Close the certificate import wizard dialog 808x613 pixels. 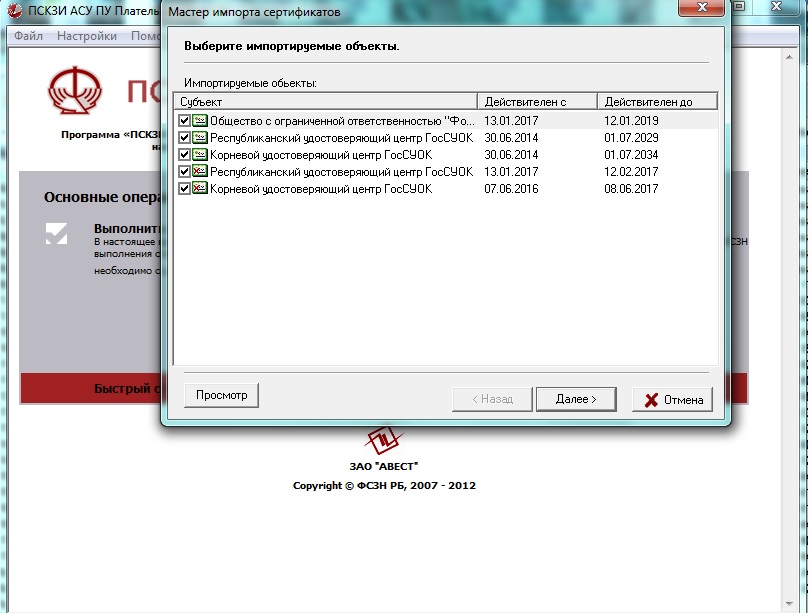coord(701,7)
